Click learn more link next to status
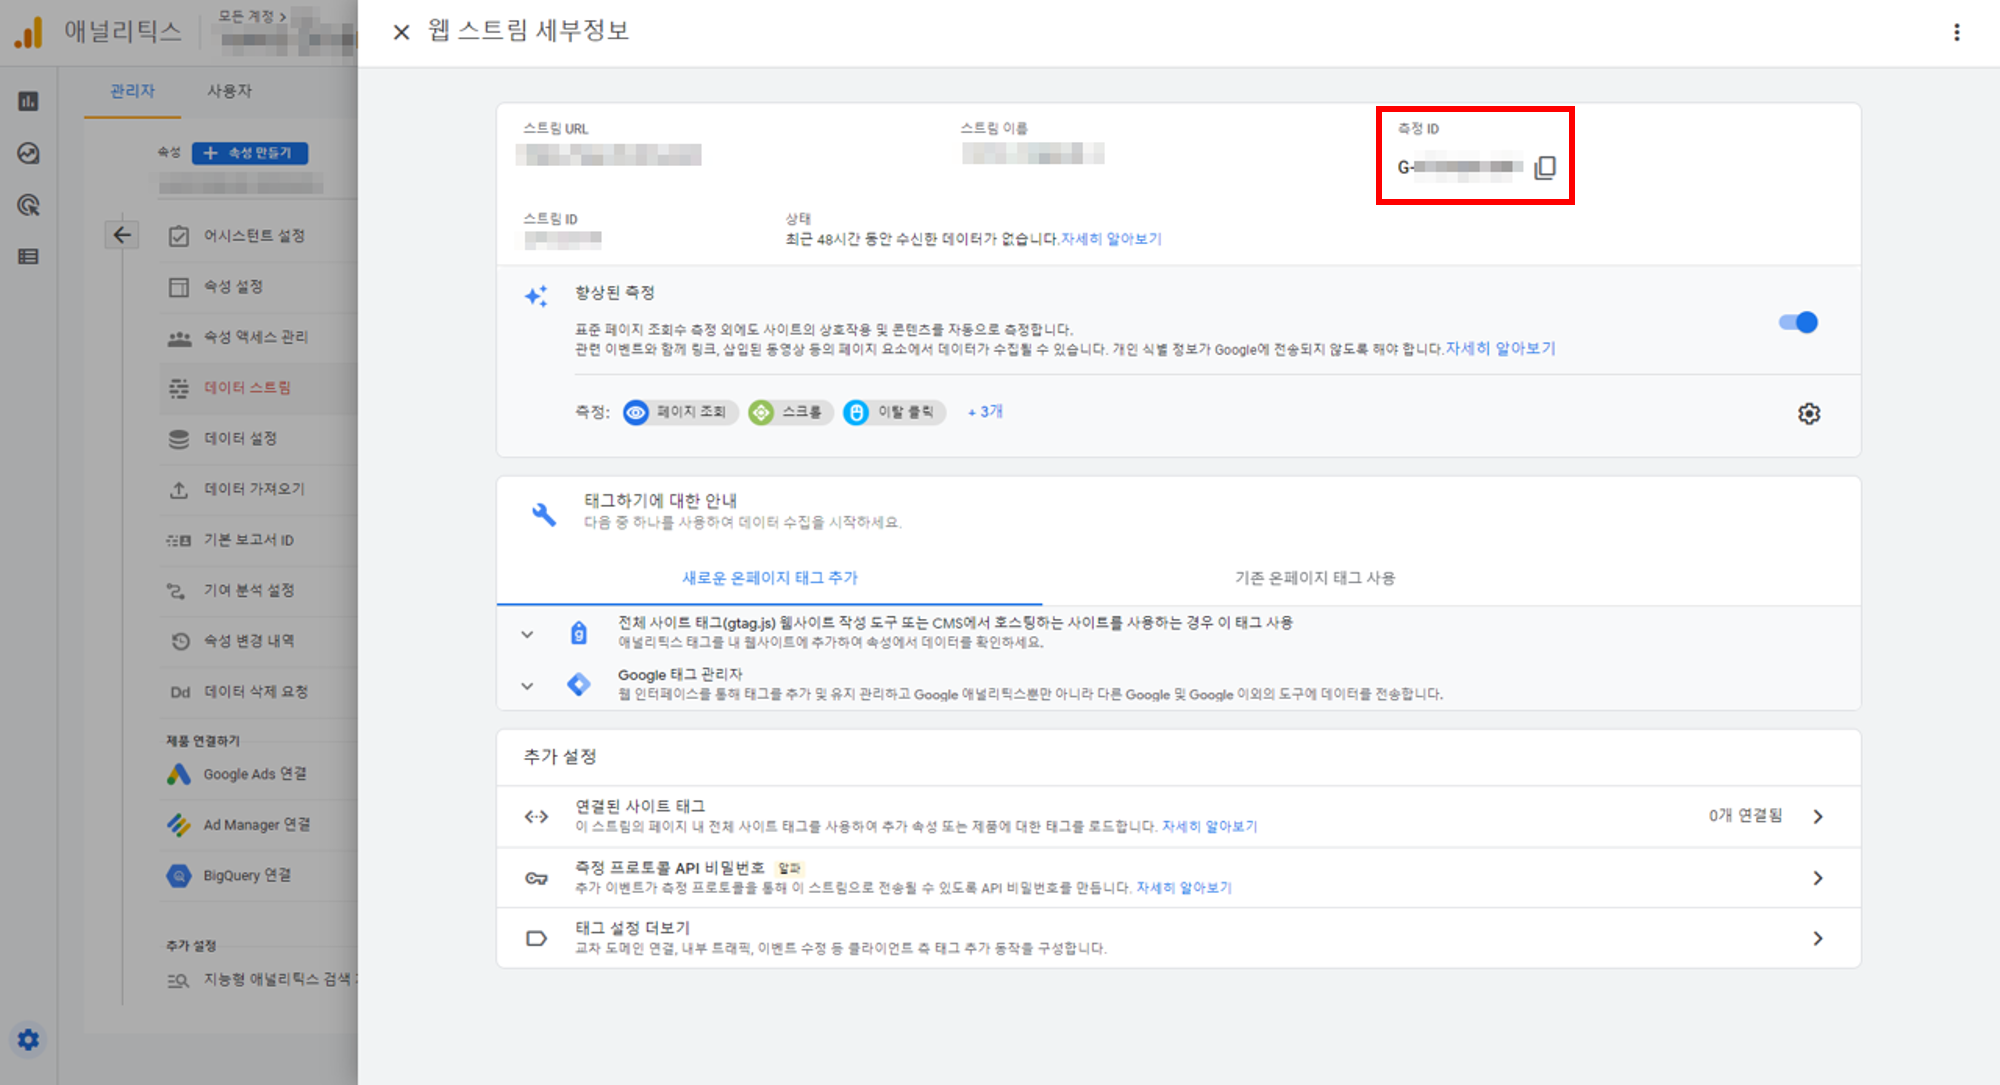This screenshot has width=2000, height=1085. pos(1111,238)
